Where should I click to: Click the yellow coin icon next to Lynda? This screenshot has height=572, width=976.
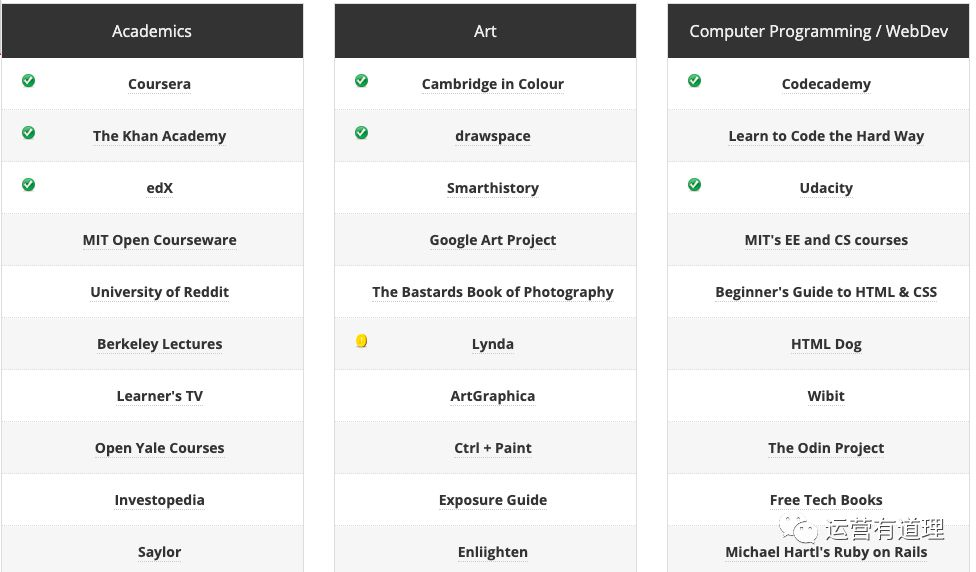pyautogui.click(x=362, y=341)
